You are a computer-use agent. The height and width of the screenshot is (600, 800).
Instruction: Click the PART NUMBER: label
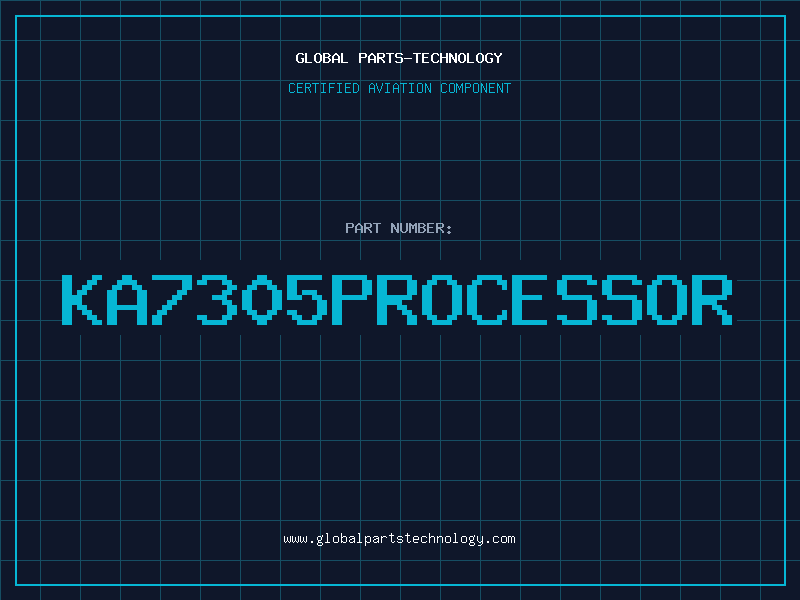point(399,228)
